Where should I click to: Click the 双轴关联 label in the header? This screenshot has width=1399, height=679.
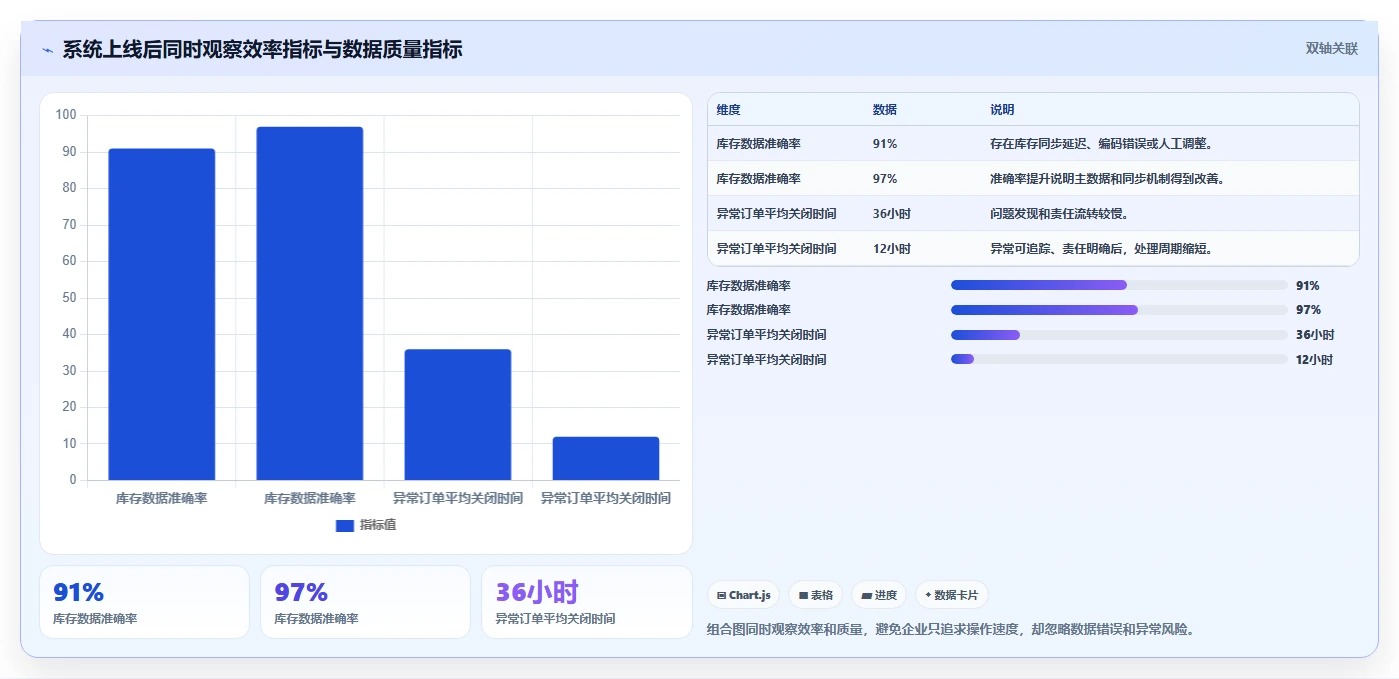1331,49
